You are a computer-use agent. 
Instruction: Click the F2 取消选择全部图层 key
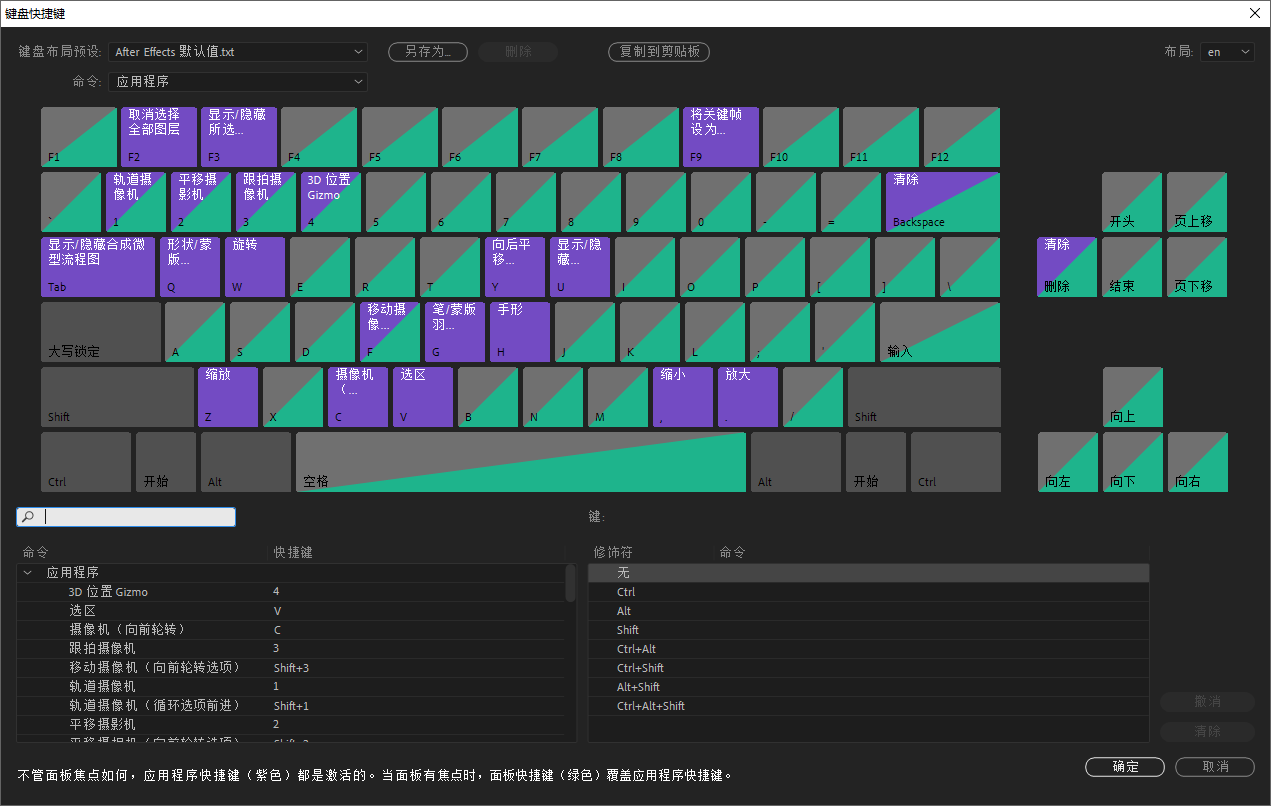point(158,137)
